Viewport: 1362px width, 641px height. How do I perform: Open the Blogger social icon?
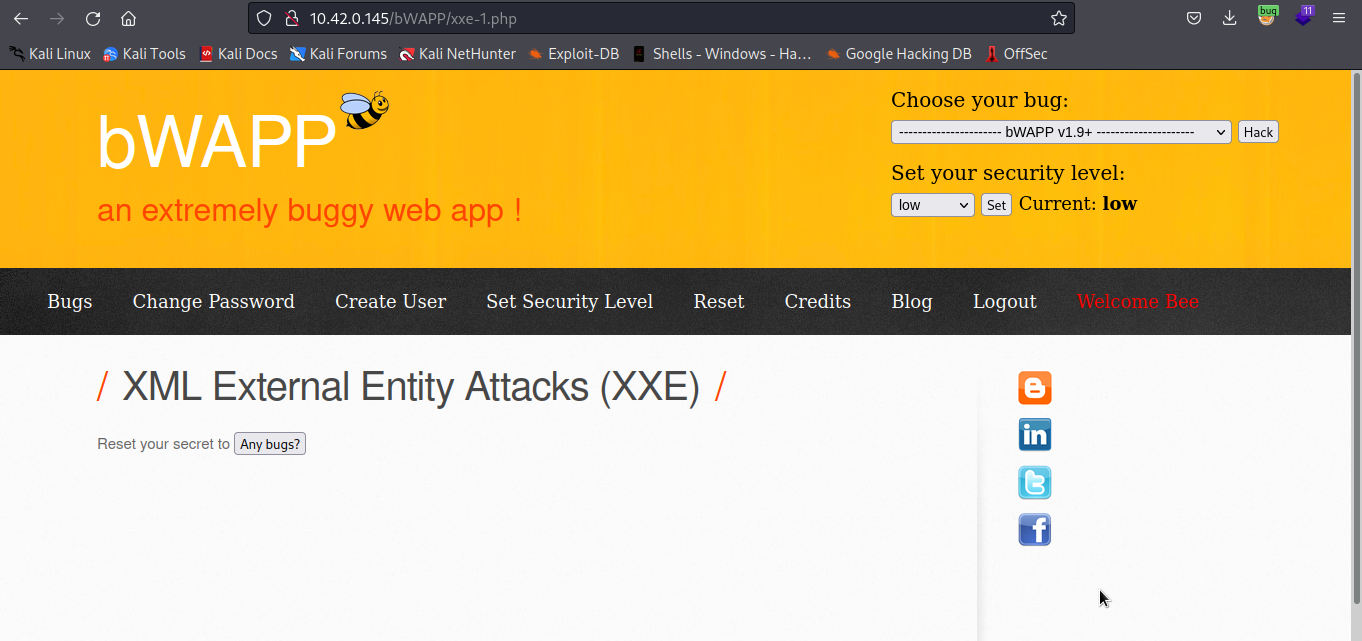pyautogui.click(x=1035, y=388)
